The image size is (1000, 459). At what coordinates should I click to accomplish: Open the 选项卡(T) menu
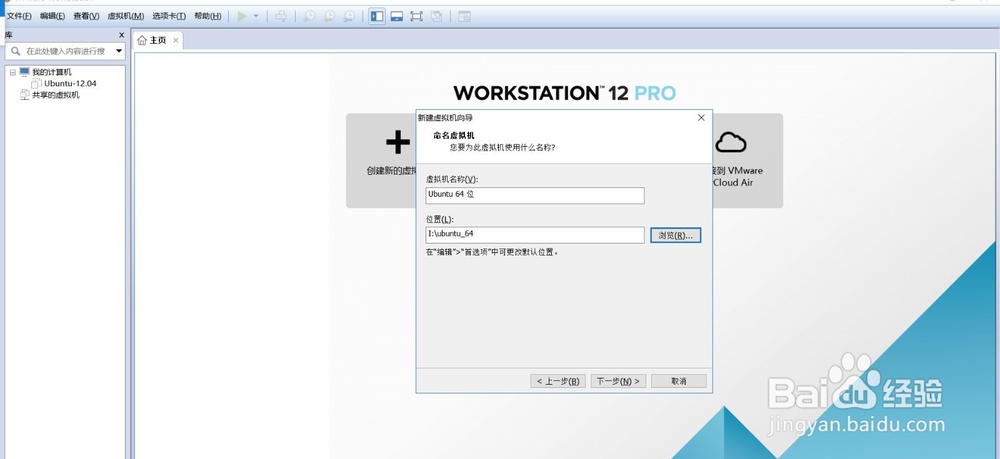(169, 16)
